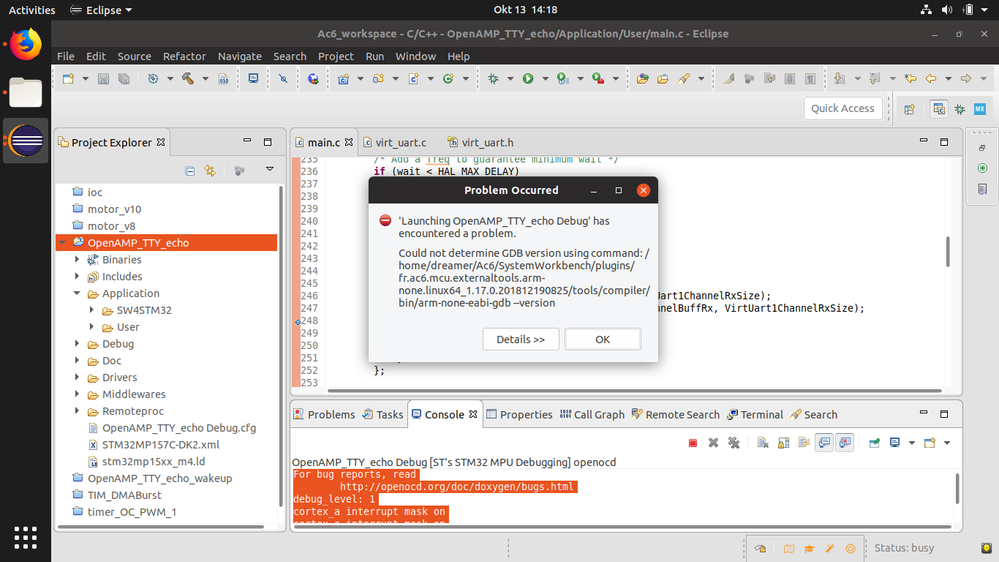Expand the SW4STM32 folder node

[92, 310]
